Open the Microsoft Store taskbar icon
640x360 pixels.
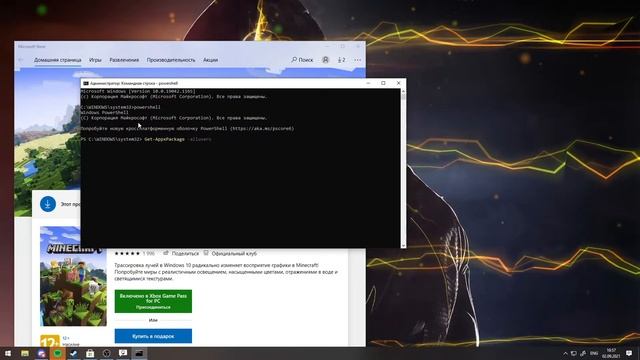pos(90,353)
